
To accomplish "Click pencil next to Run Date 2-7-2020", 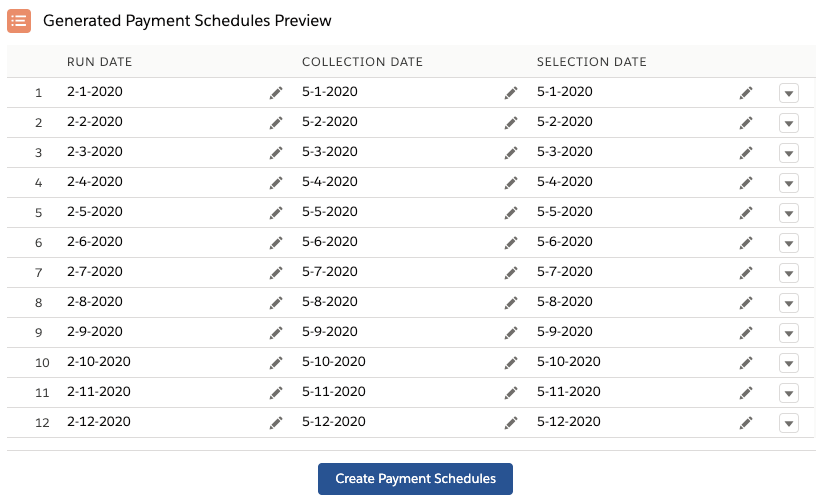I will pos(276,273).
